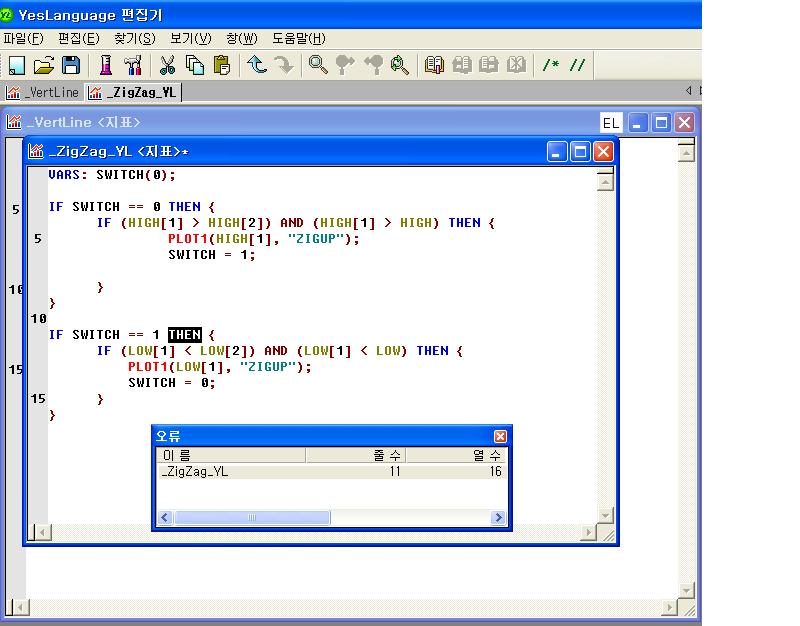Switch to the _VertLine tab
This screenshot has width=800, height=626.
[43, 92]
